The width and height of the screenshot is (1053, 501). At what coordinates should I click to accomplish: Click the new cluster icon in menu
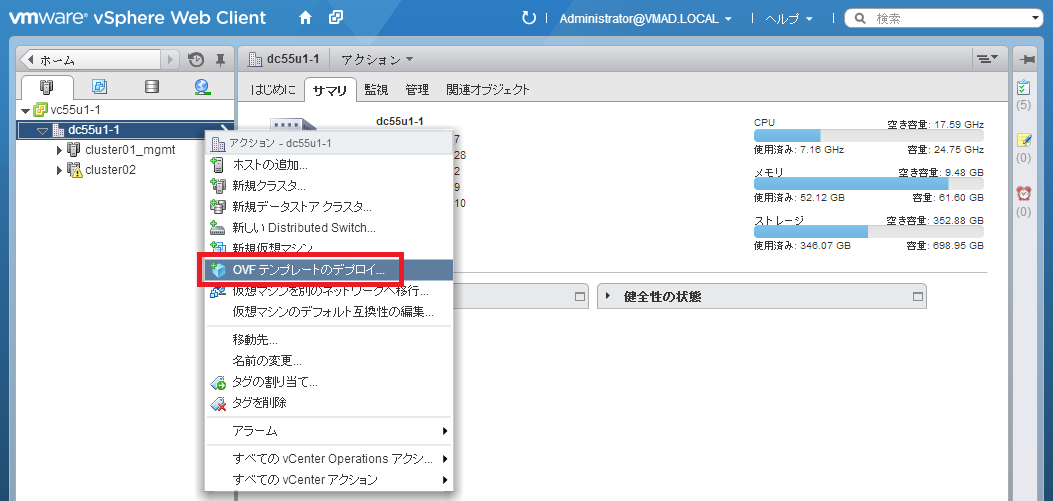click(x=218, y=185)
